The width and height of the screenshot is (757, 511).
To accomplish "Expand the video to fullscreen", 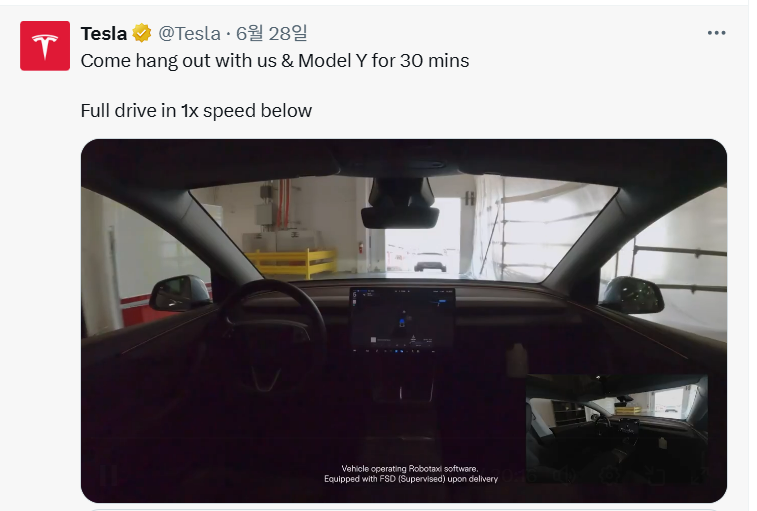I will (x=699, y=476).
